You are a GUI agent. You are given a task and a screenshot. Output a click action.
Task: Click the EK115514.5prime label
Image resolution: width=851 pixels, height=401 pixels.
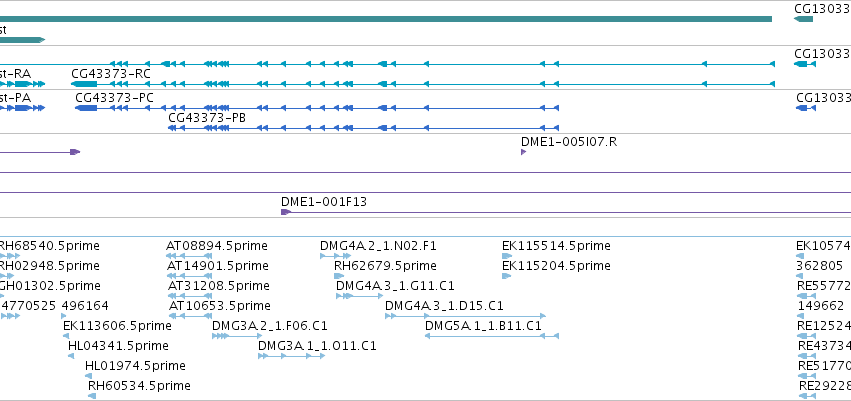pos(556,246)
